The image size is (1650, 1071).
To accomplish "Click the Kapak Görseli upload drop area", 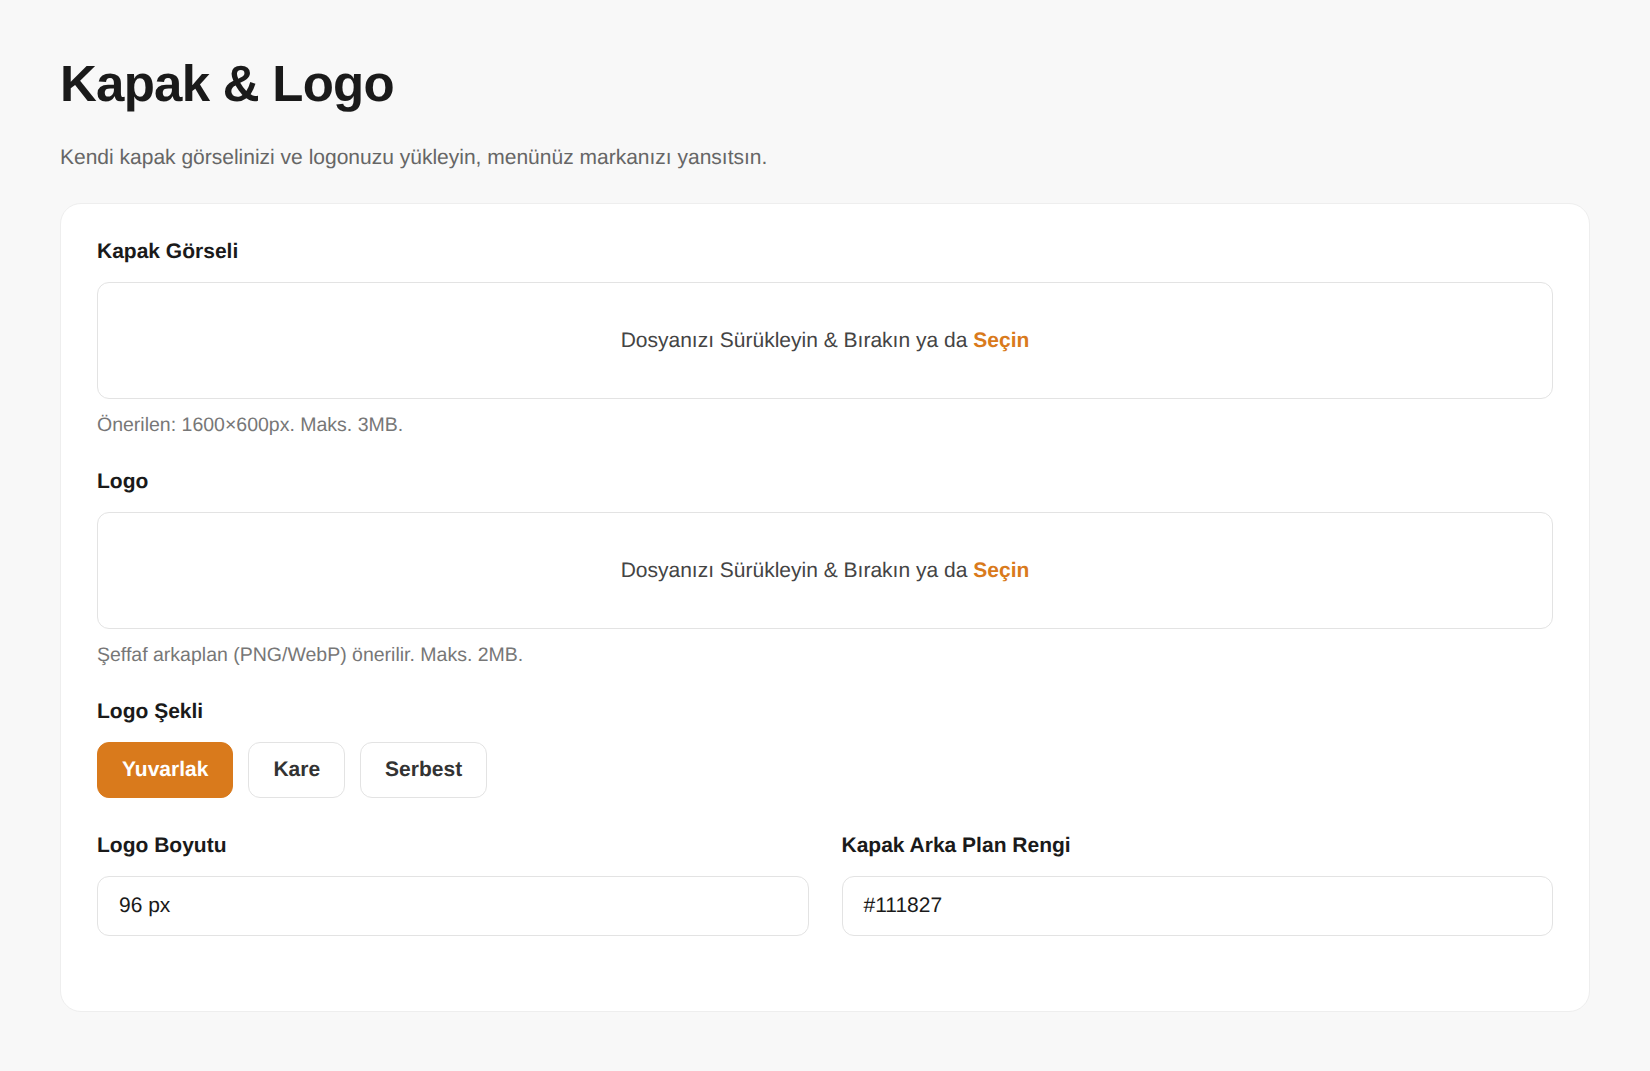I will pos(825,340).
